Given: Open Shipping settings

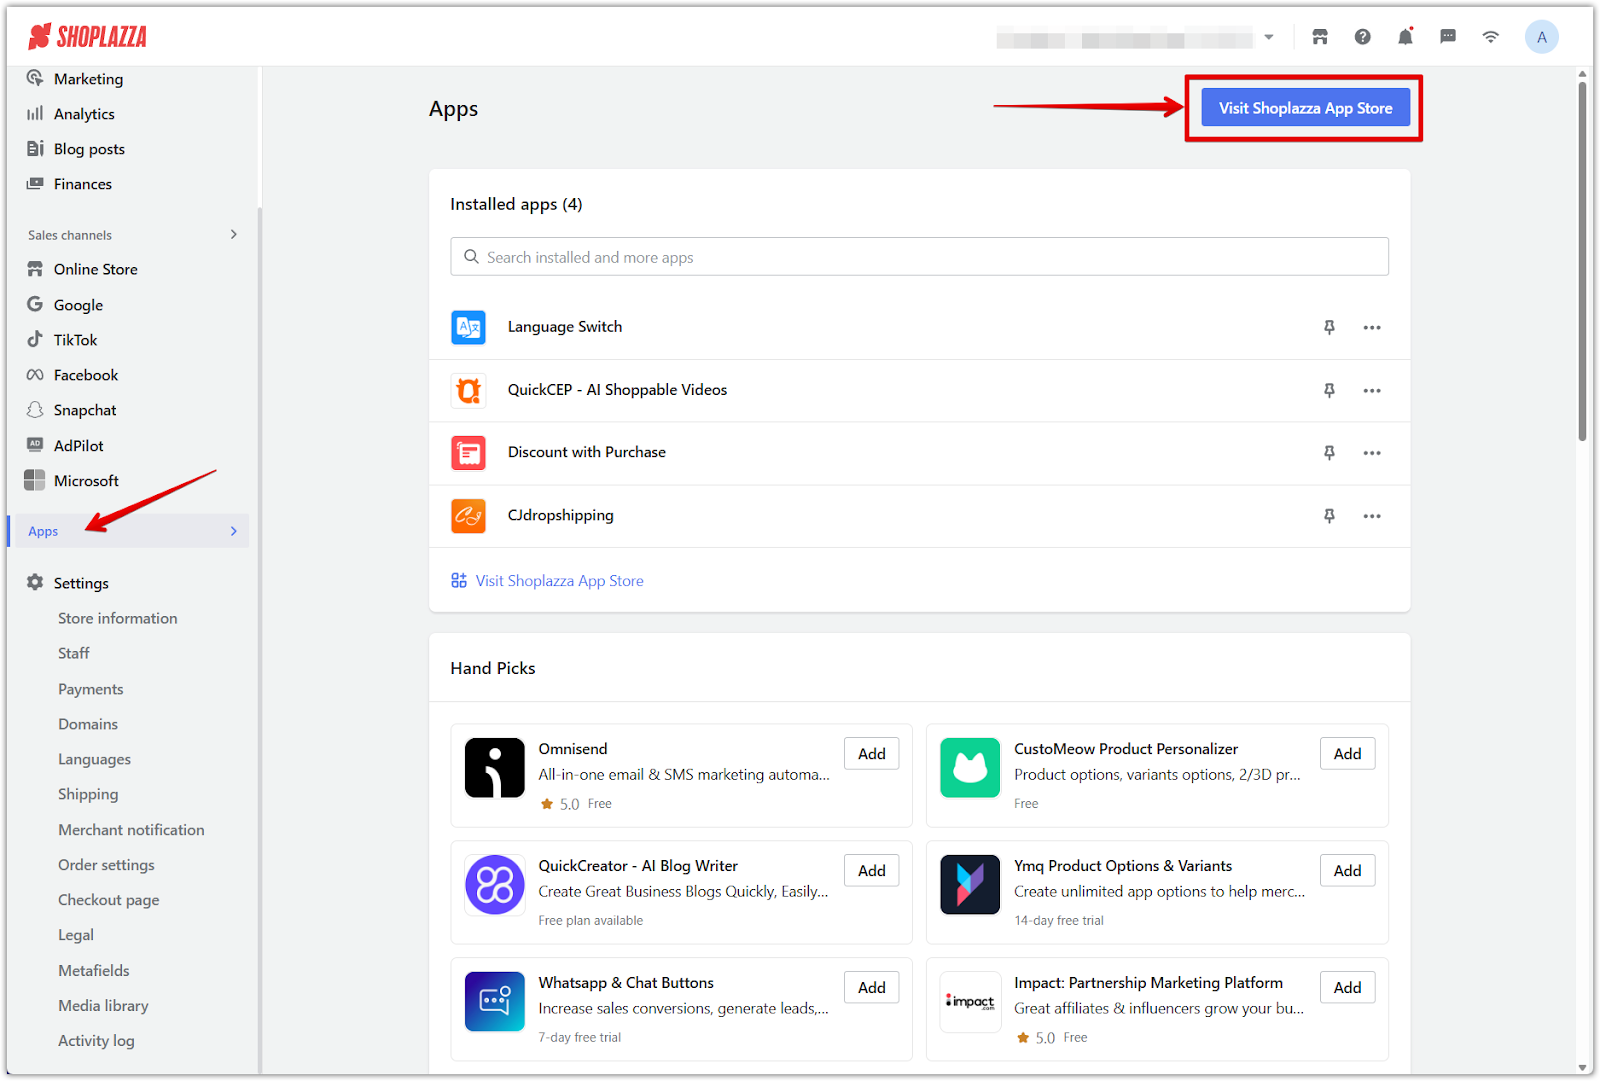Looking at the screenshot, I should [88, 795].
